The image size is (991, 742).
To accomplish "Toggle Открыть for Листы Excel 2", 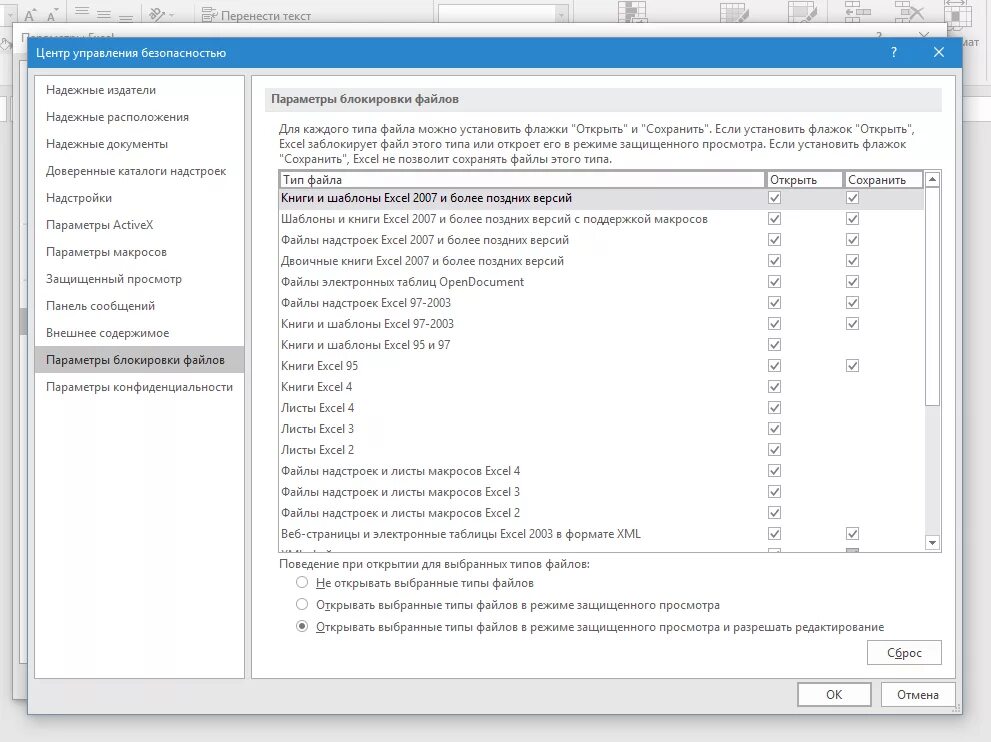I will [x=774, y=449].
